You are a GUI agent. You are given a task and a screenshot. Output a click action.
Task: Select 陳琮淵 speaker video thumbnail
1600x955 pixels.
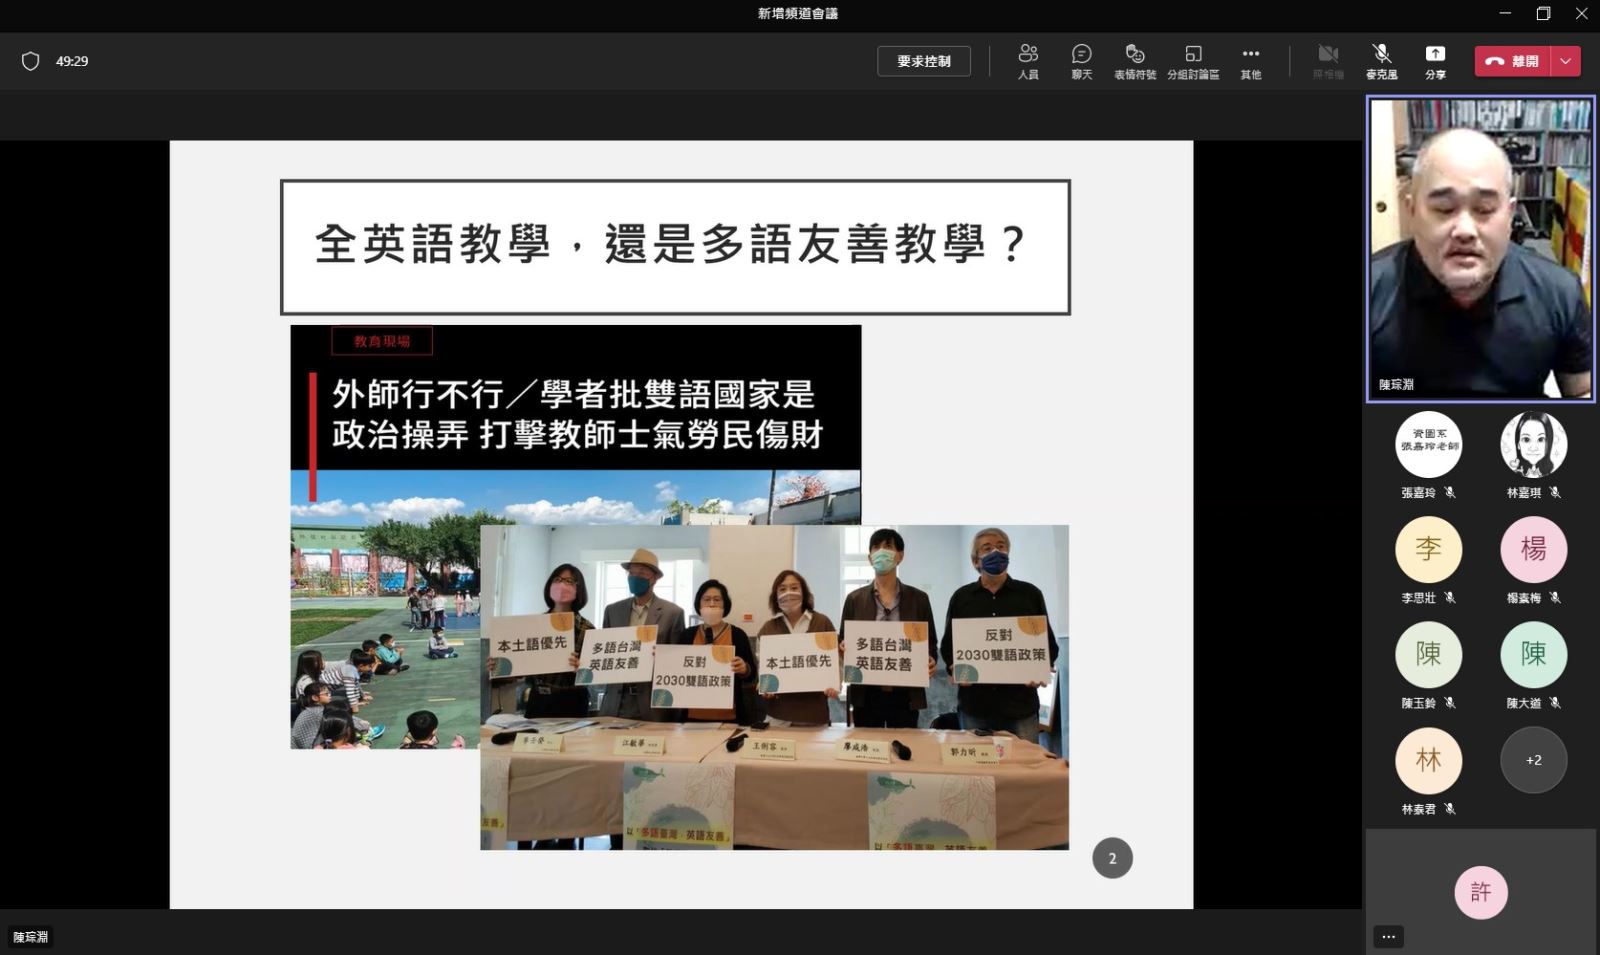[1480, 249]
